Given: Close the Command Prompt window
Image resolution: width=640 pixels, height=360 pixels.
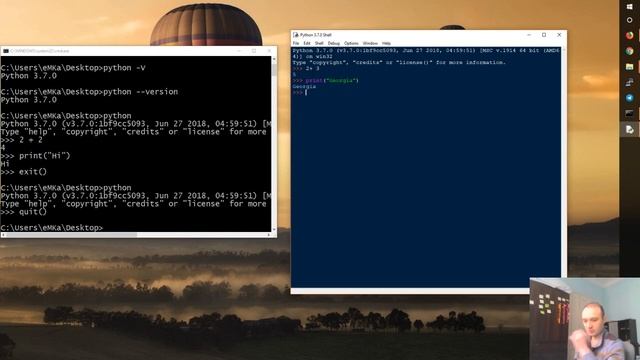Looking at the screenshot, I should click(269, 51).
